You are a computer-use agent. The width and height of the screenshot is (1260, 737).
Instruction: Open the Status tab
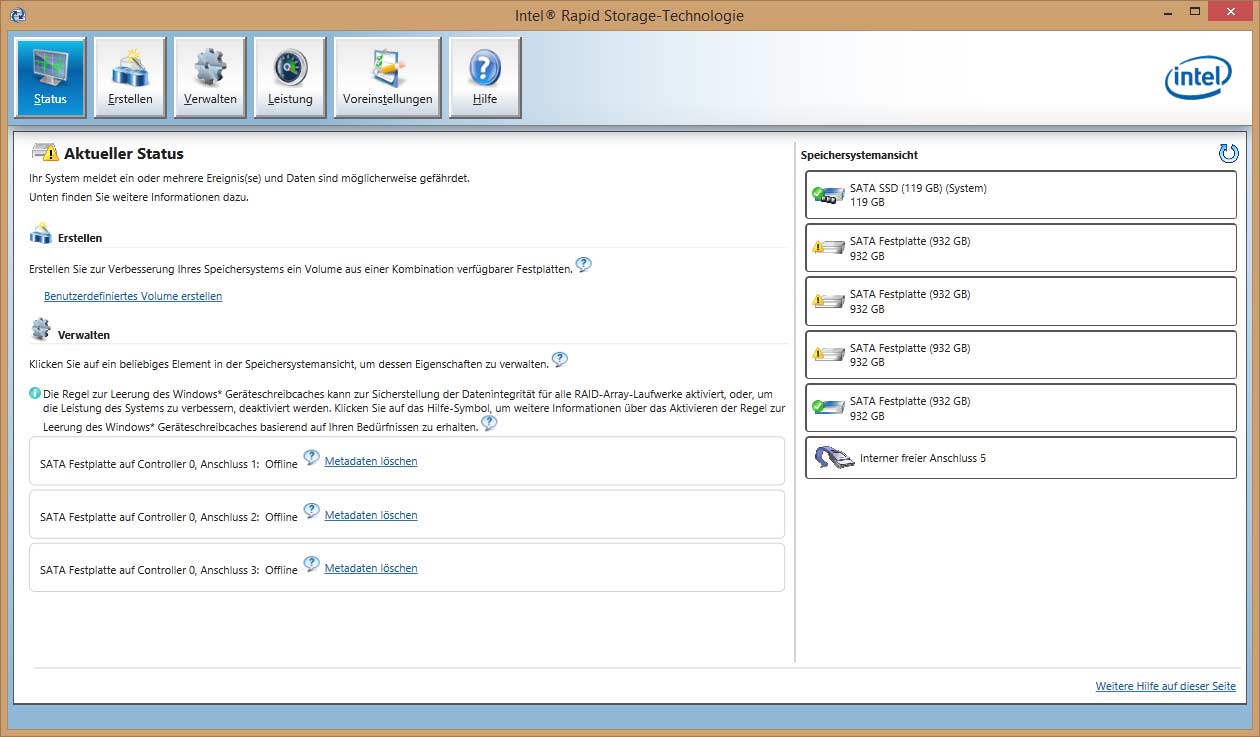[x=50, y=78]
